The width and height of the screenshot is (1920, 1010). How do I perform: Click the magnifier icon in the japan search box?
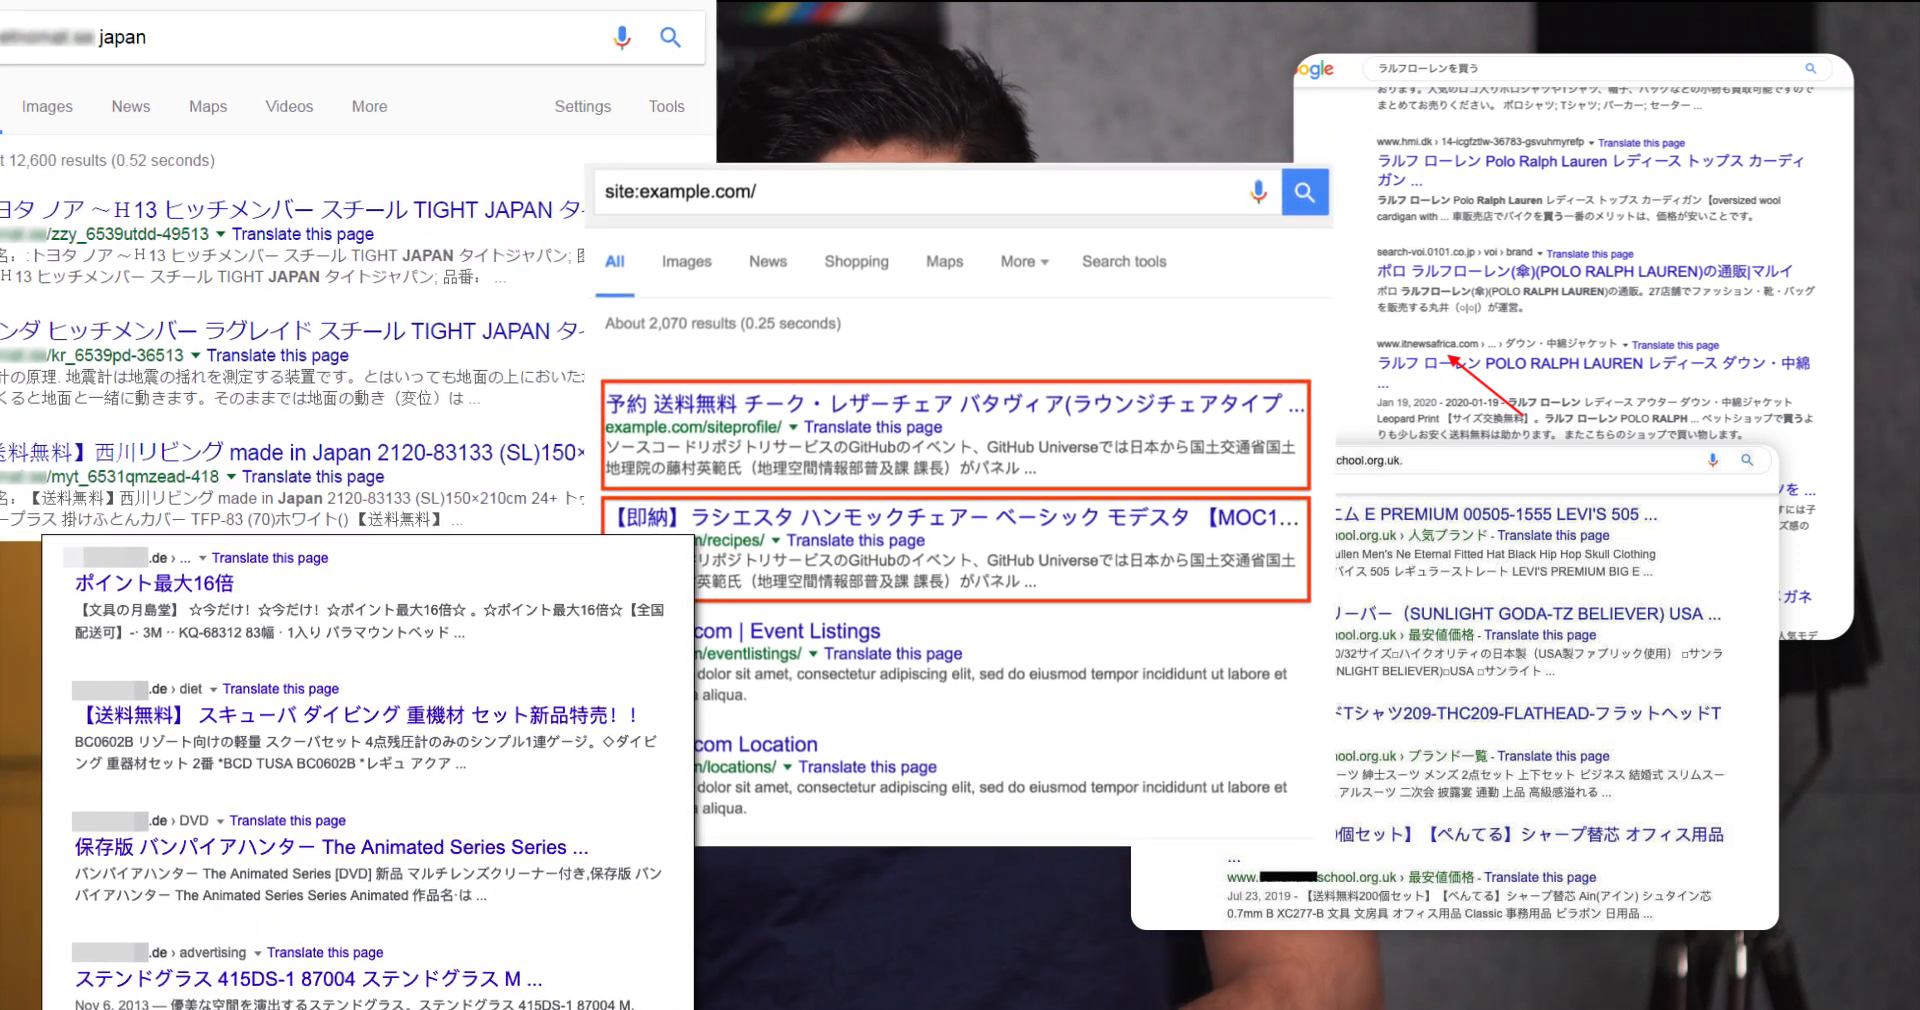click(x=670, y=38)
